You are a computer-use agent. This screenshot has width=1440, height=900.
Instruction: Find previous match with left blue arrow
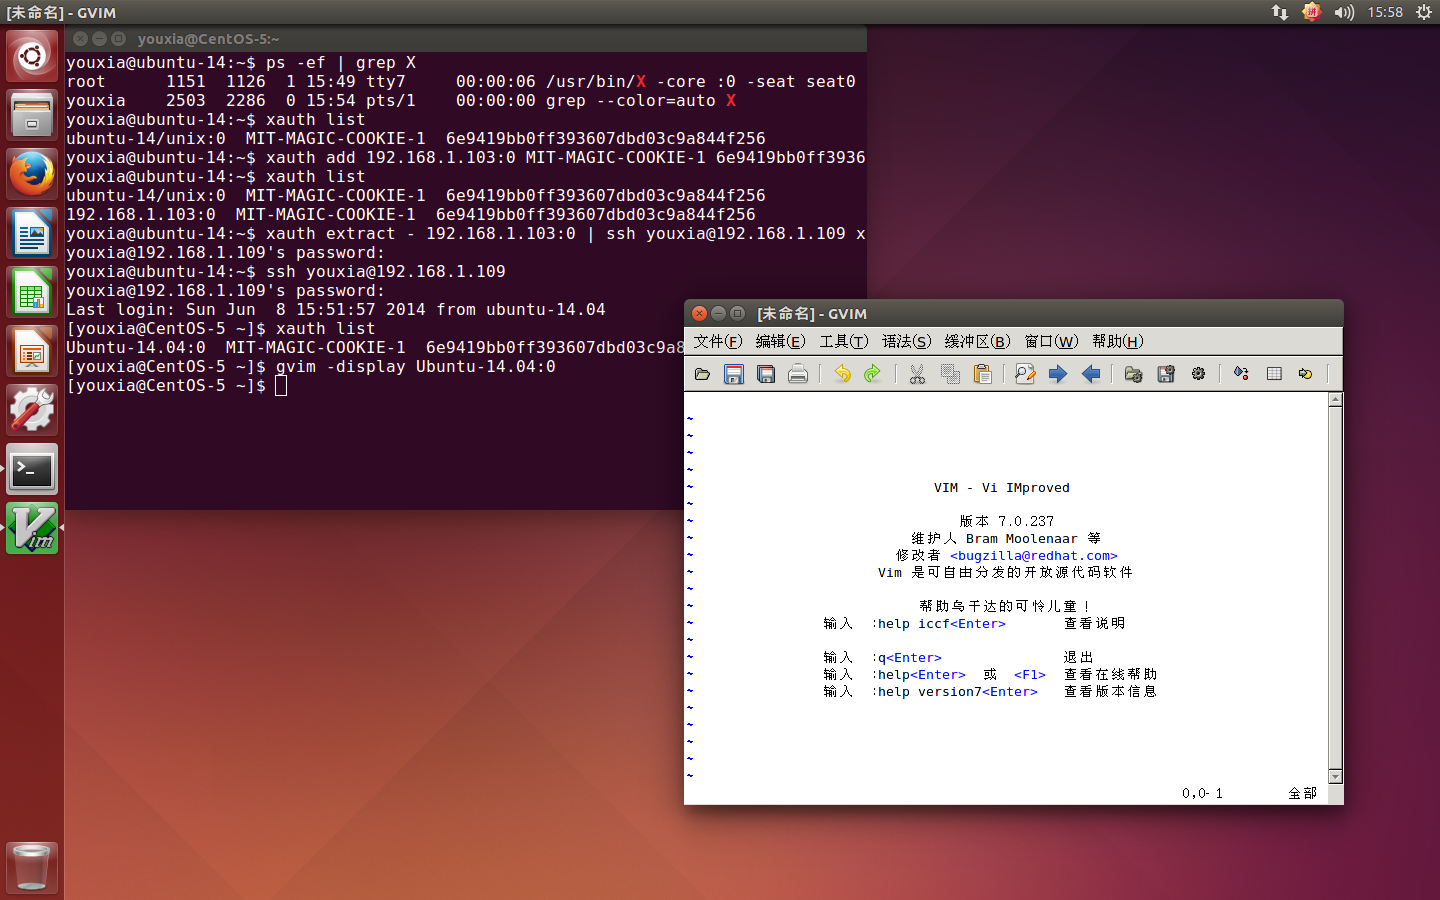(x=1091, y=374)
